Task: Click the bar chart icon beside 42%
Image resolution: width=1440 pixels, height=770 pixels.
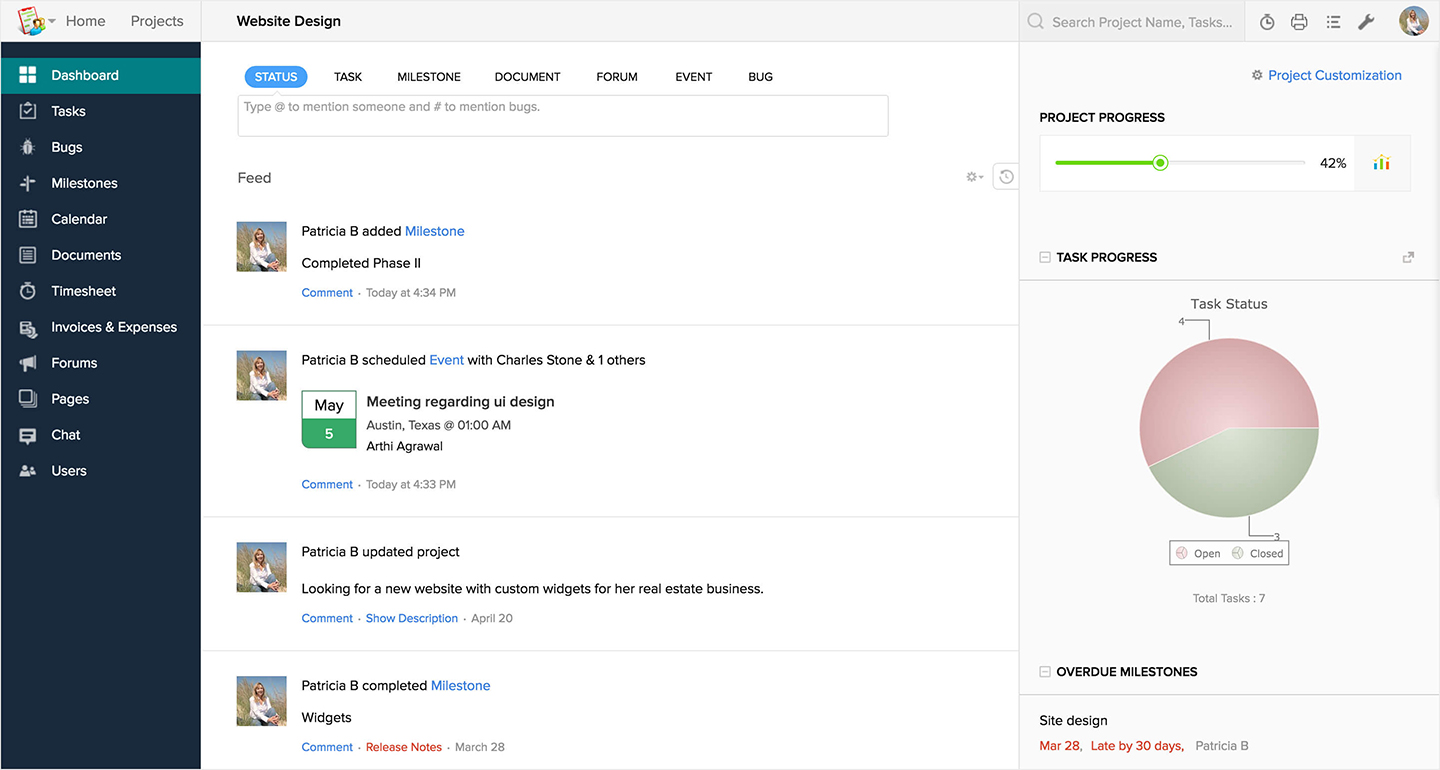Action: (x=1381, y=163)
